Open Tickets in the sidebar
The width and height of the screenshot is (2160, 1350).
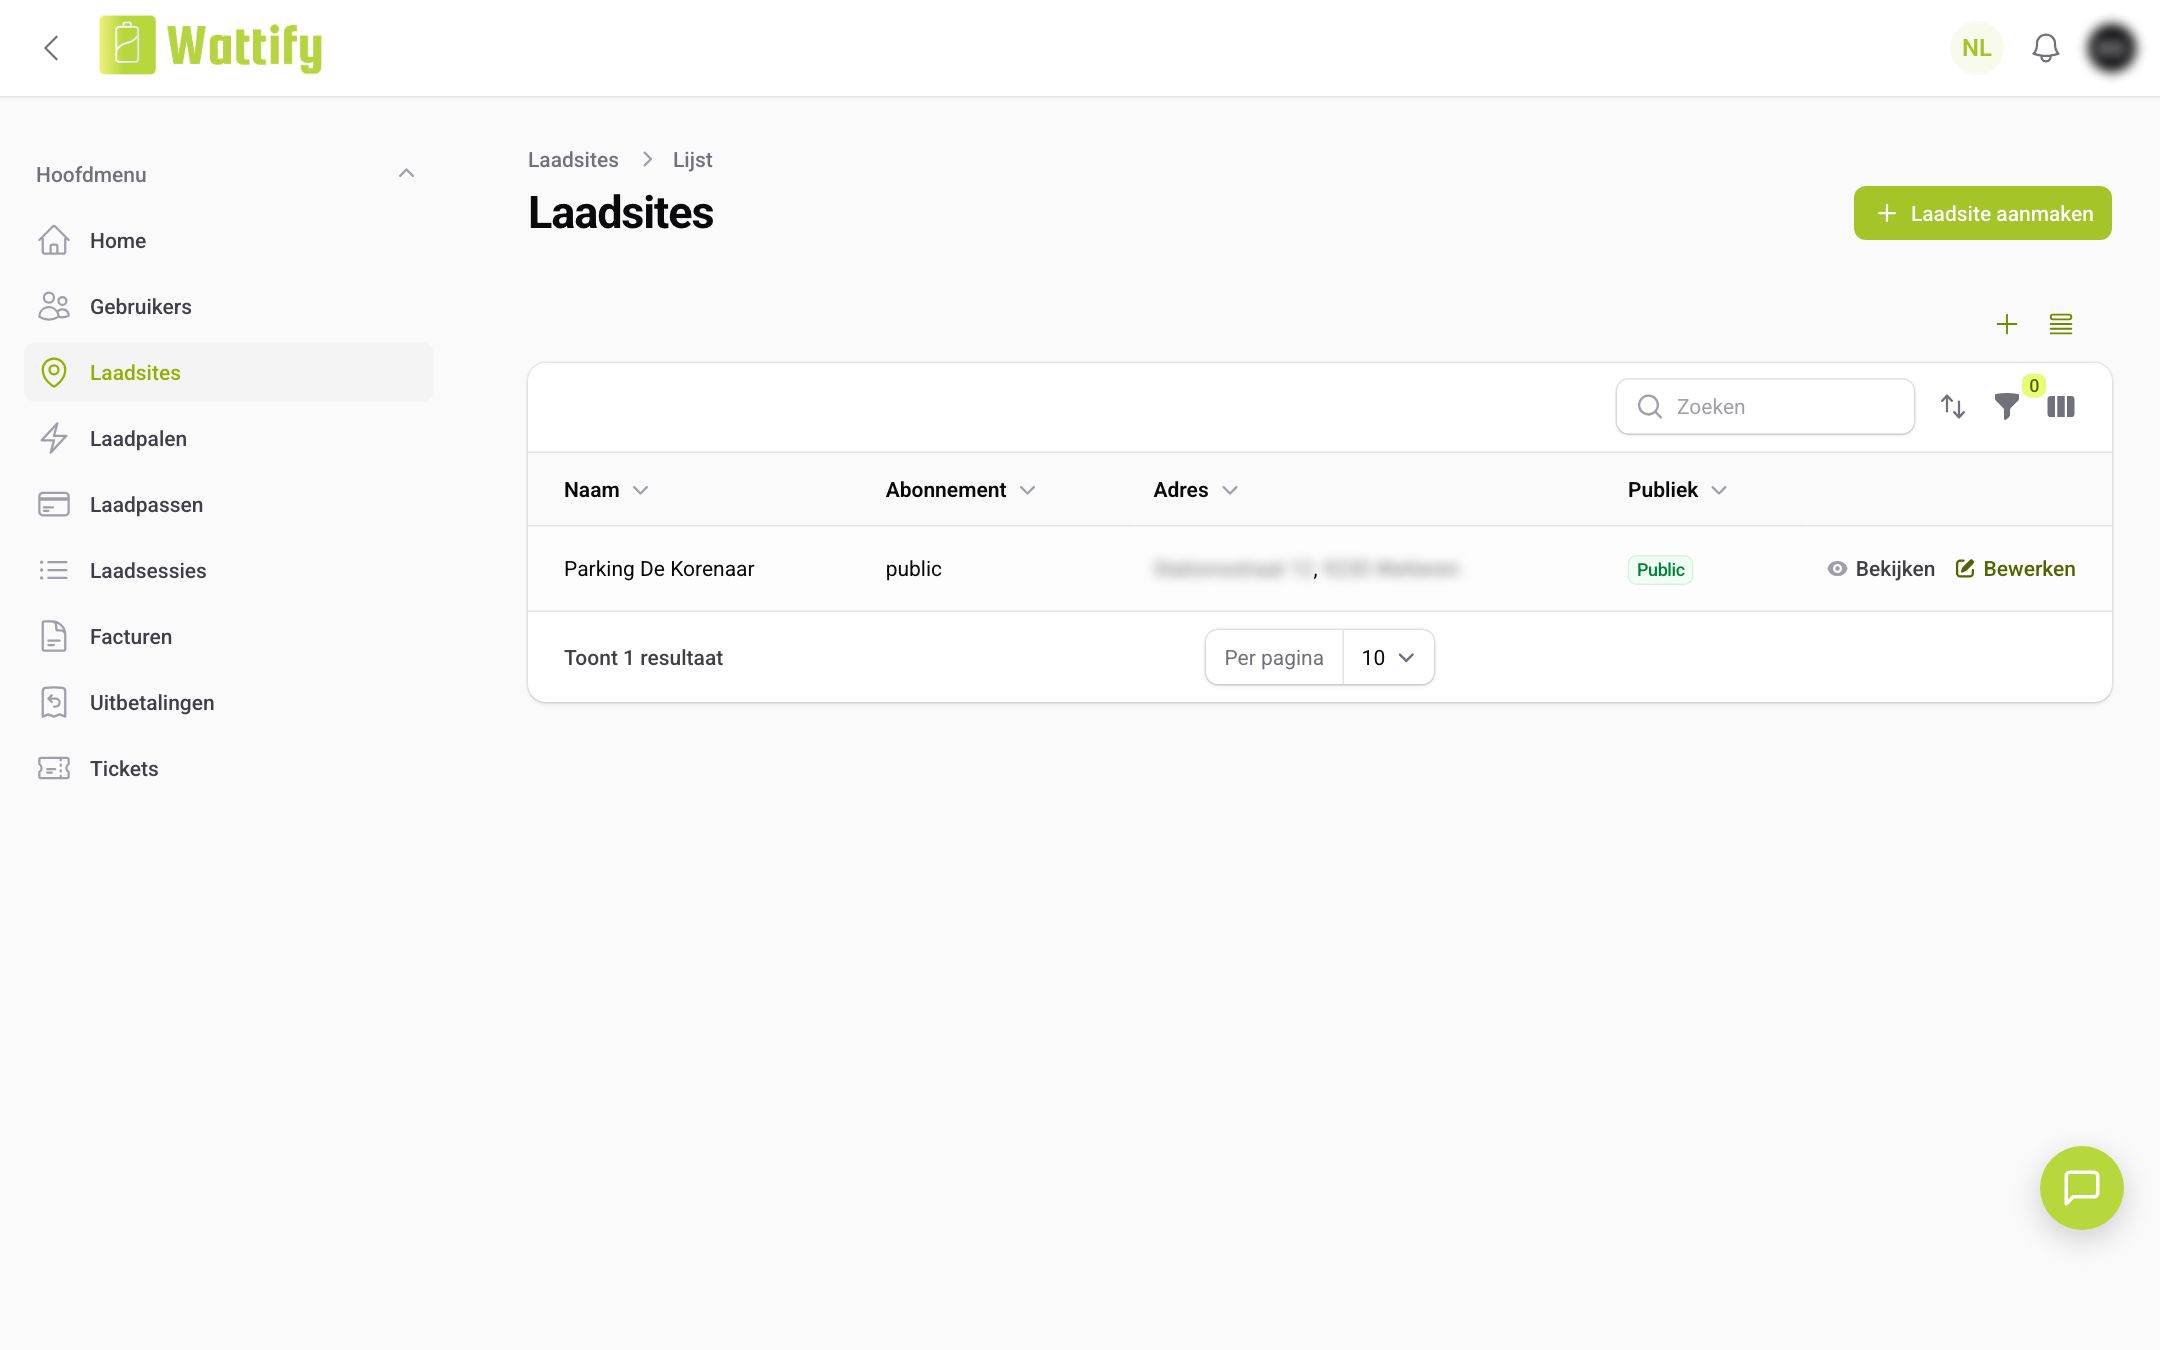pos(229,769)
